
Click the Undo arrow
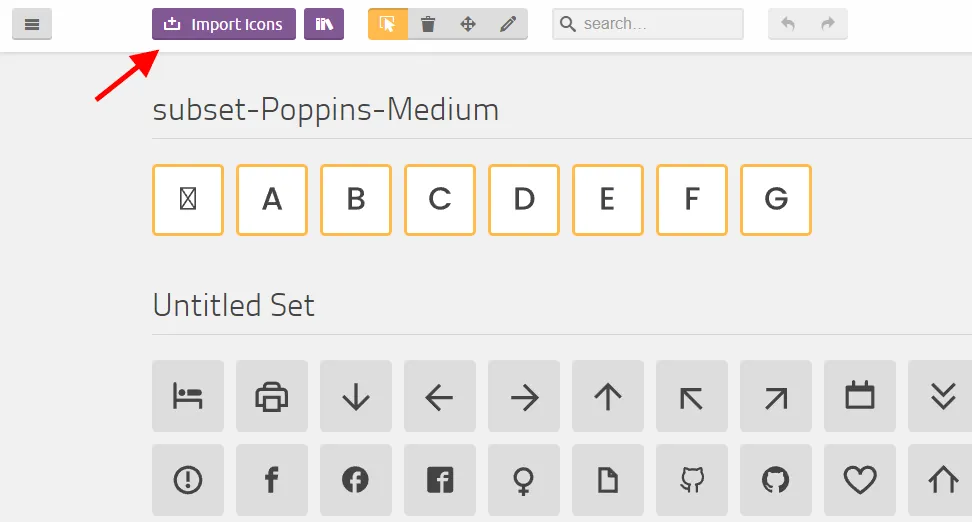pos(788,24)
